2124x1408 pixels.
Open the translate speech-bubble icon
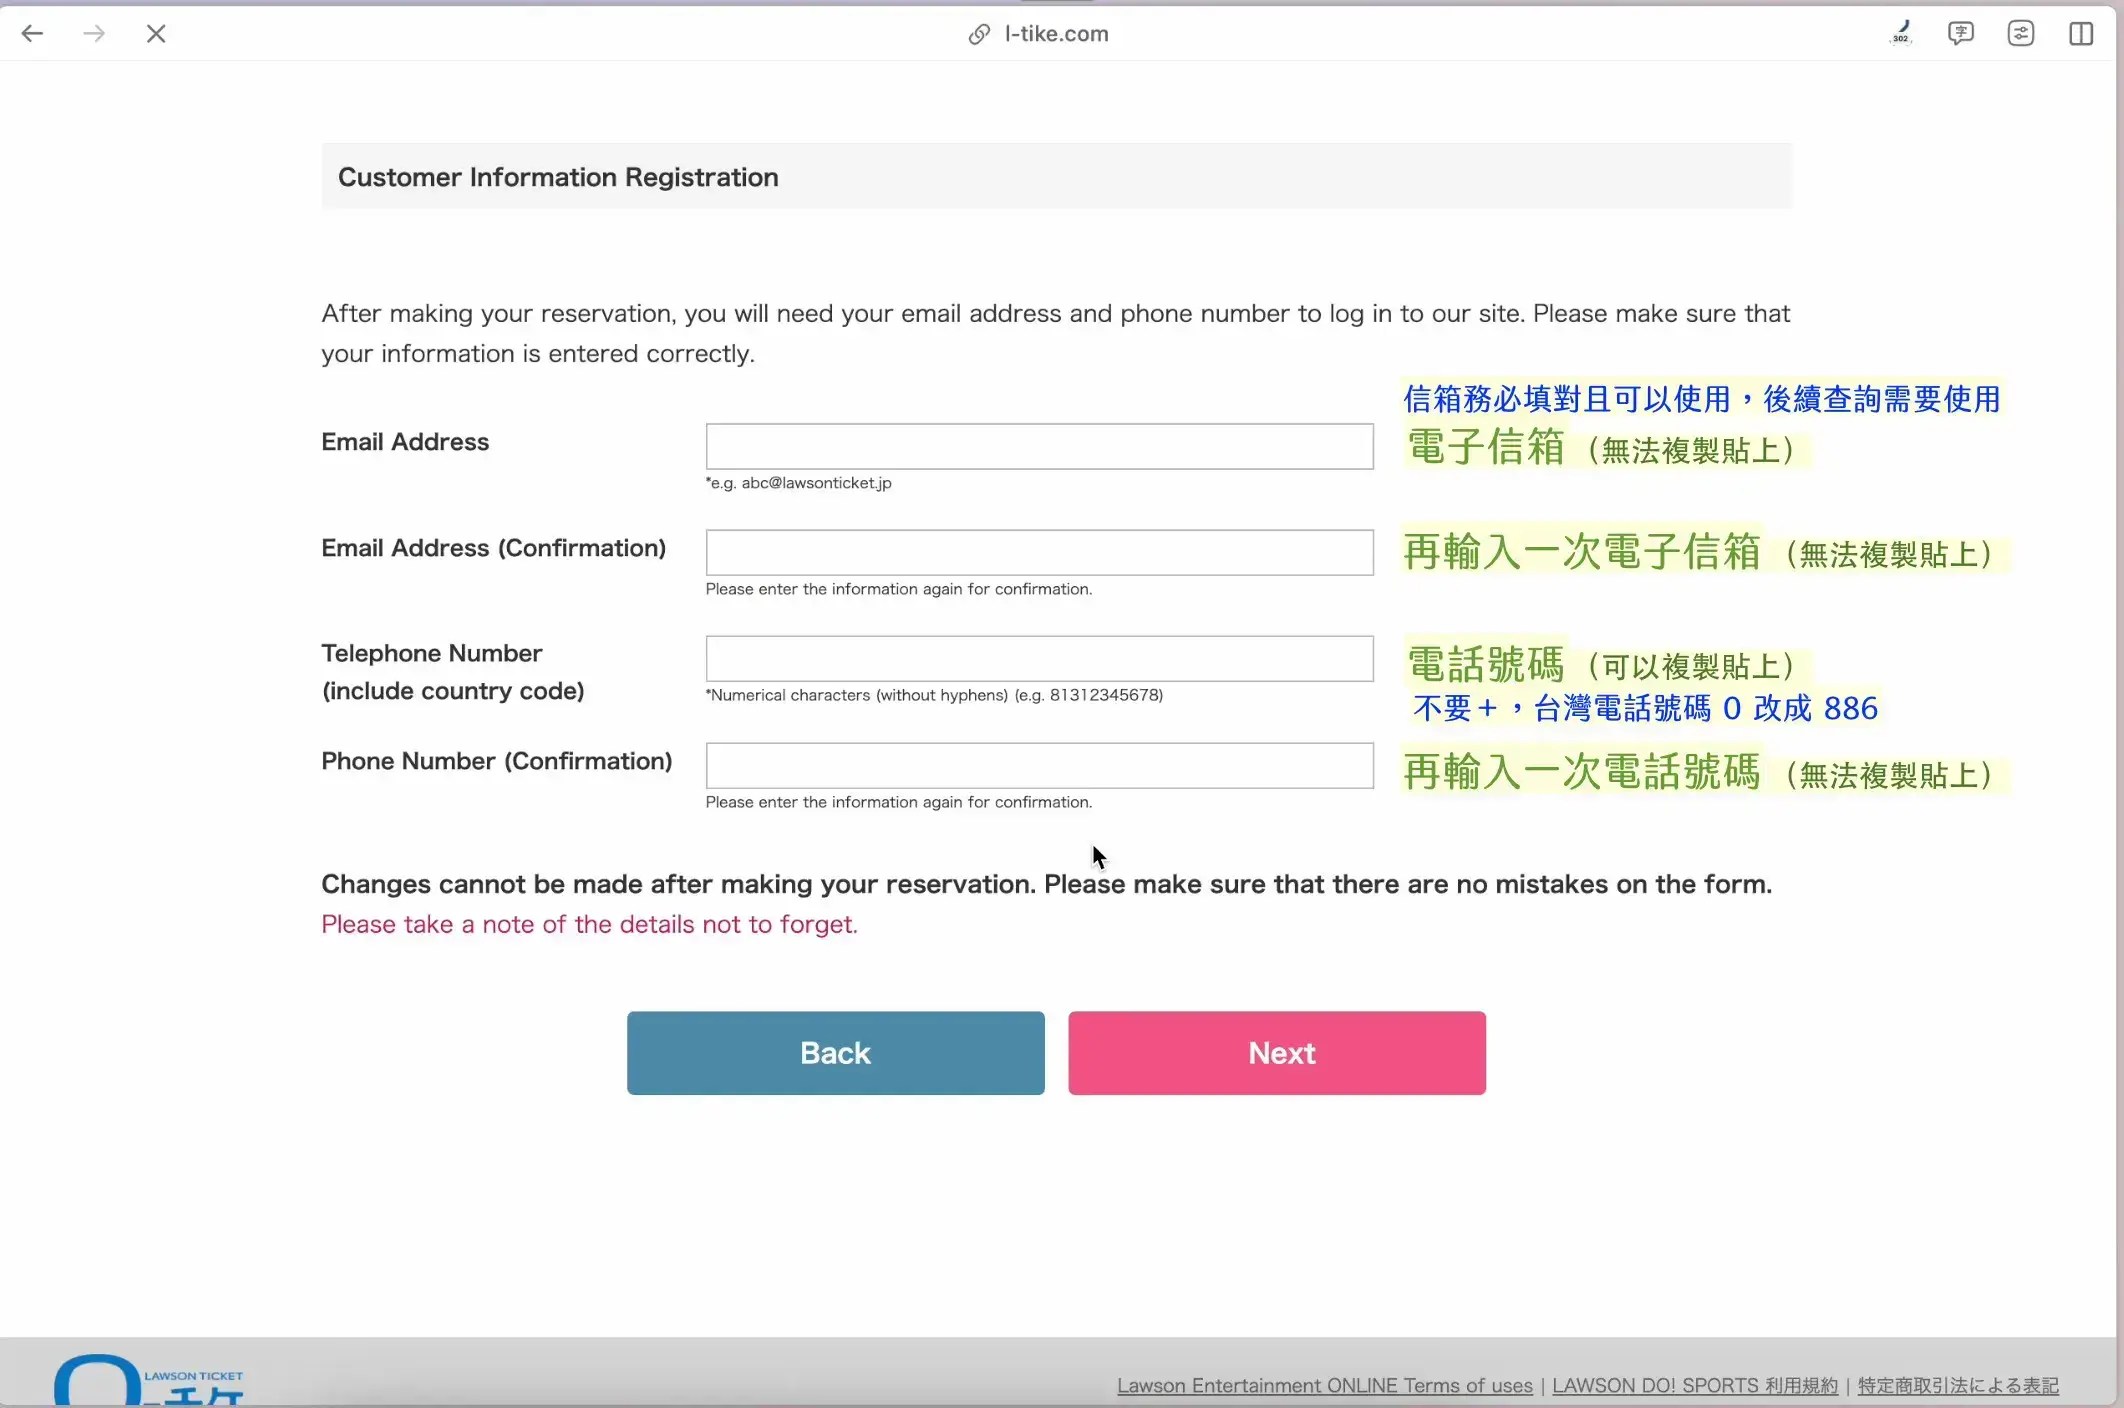click(1961, 33)
